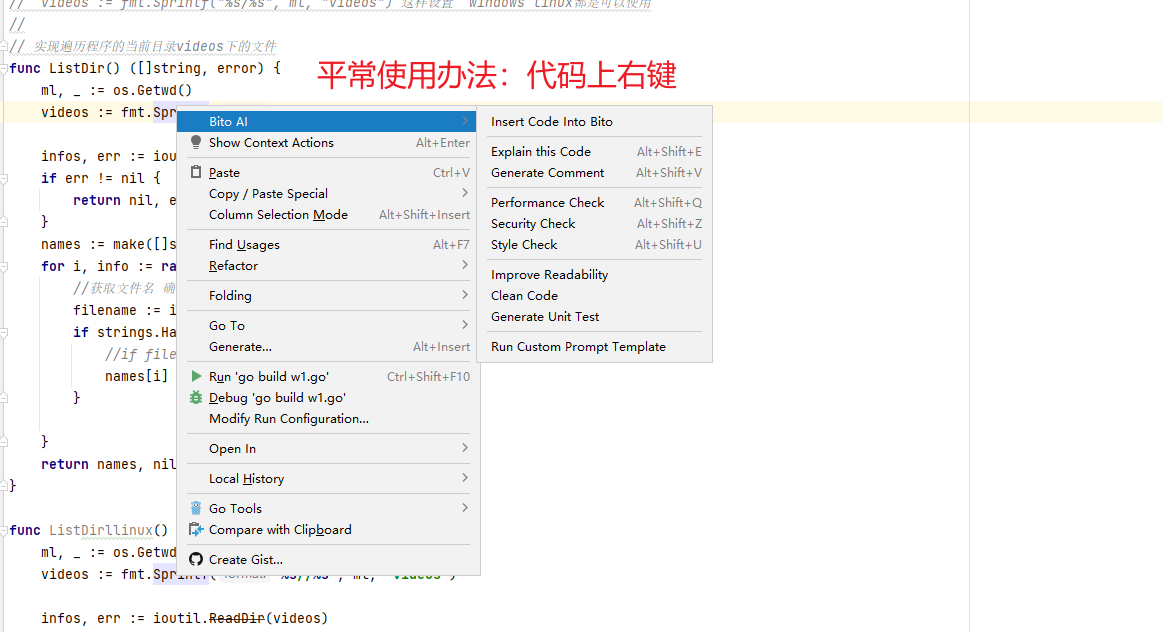The width and height of the screenshot is (1162, 632).
Task: Expand the Bito AI submenu arrow
Action: click(x=465, y=121)
